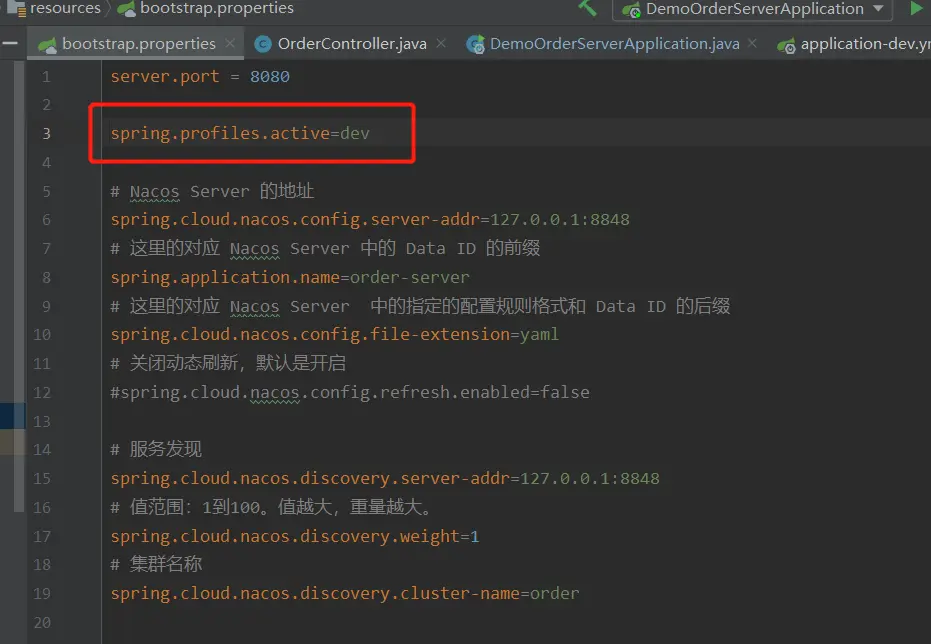Image resolution: width=931 pixels, height=644 pixels.
Task: Place cursor on spring.profiles.active=dev line
Action: click(240, 133)
